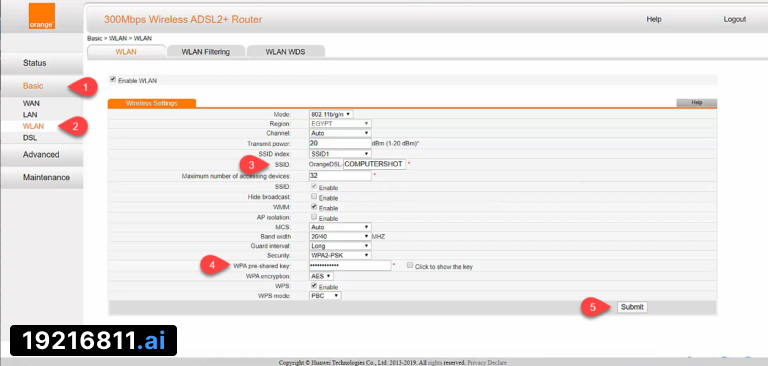Switch to the WLAN tab
Viewport: 768px width, 366px height.
point(126,51)
